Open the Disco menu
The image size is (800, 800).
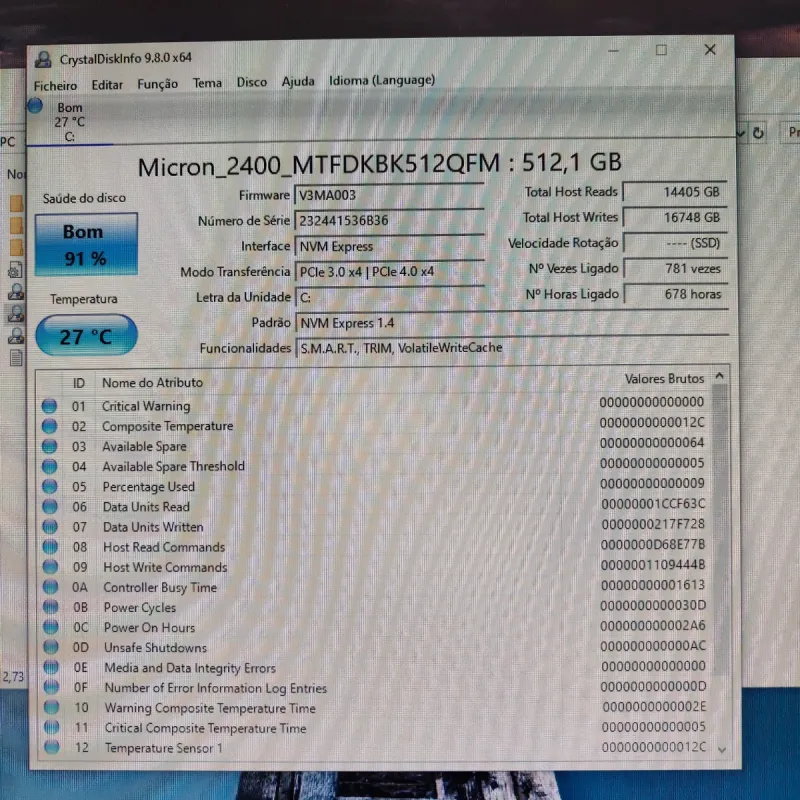(252, 82)
